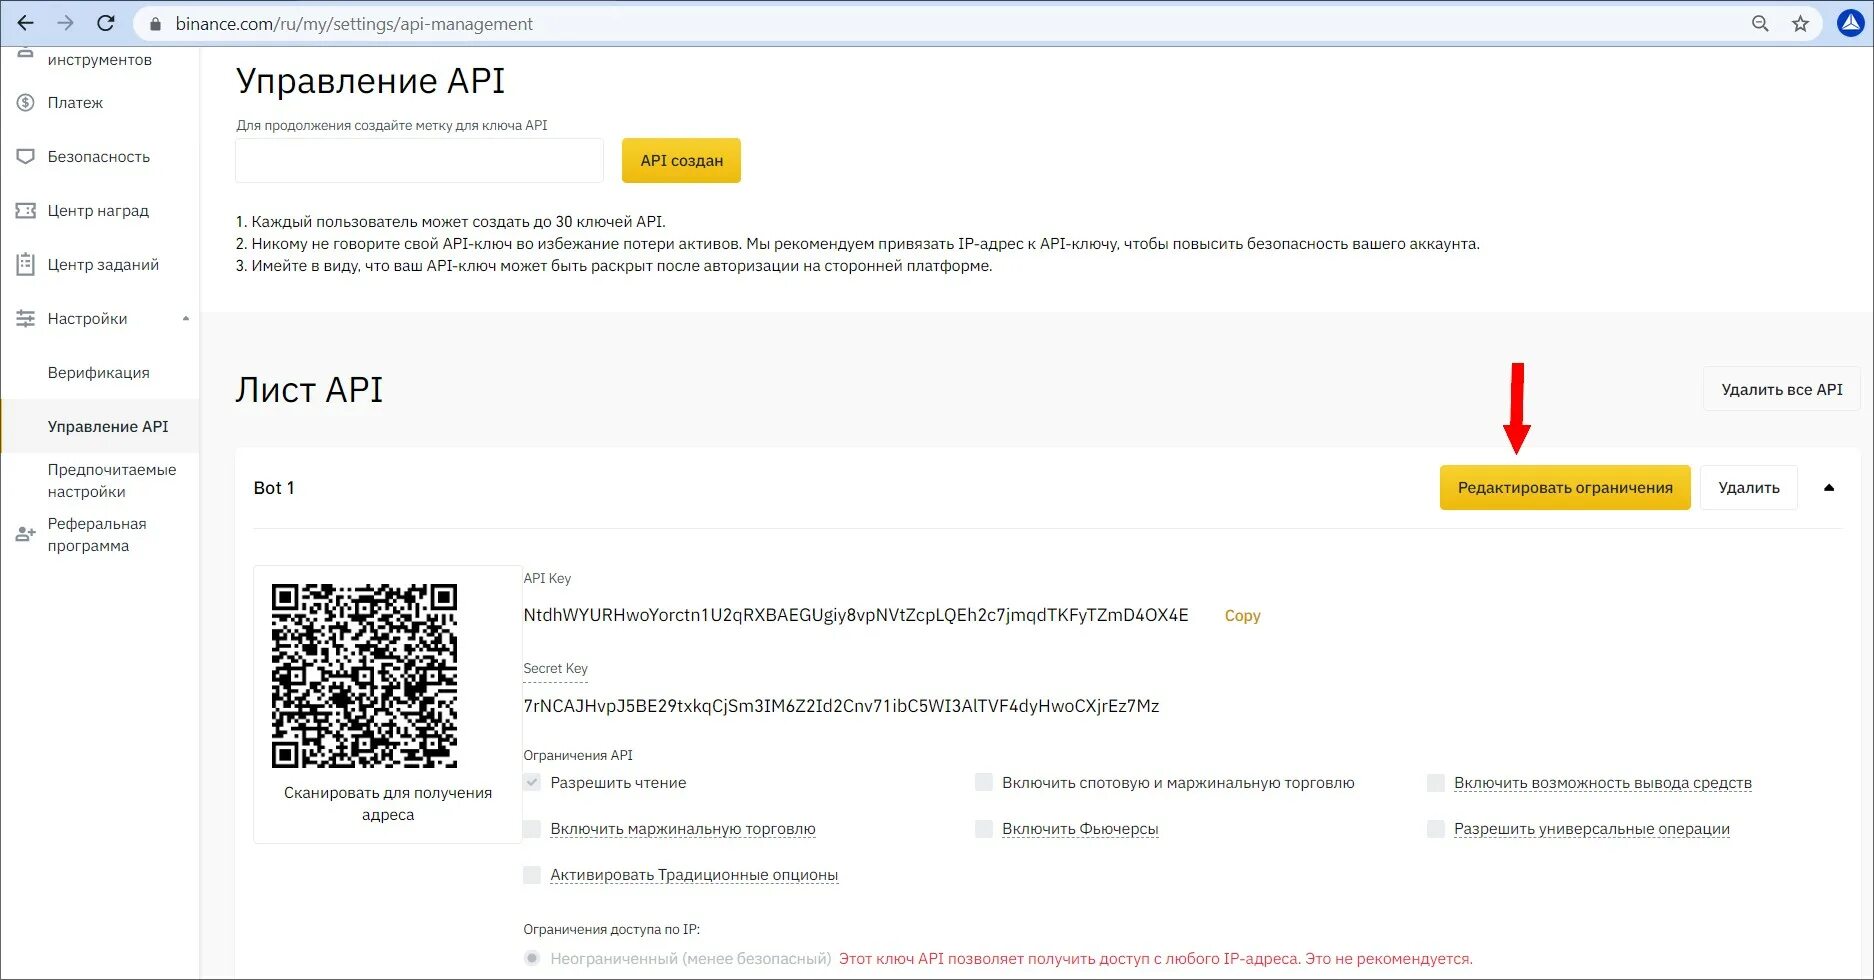Focus the API key label input field
This screenshot has height=980, width=1874.
(x=419, y=160)
